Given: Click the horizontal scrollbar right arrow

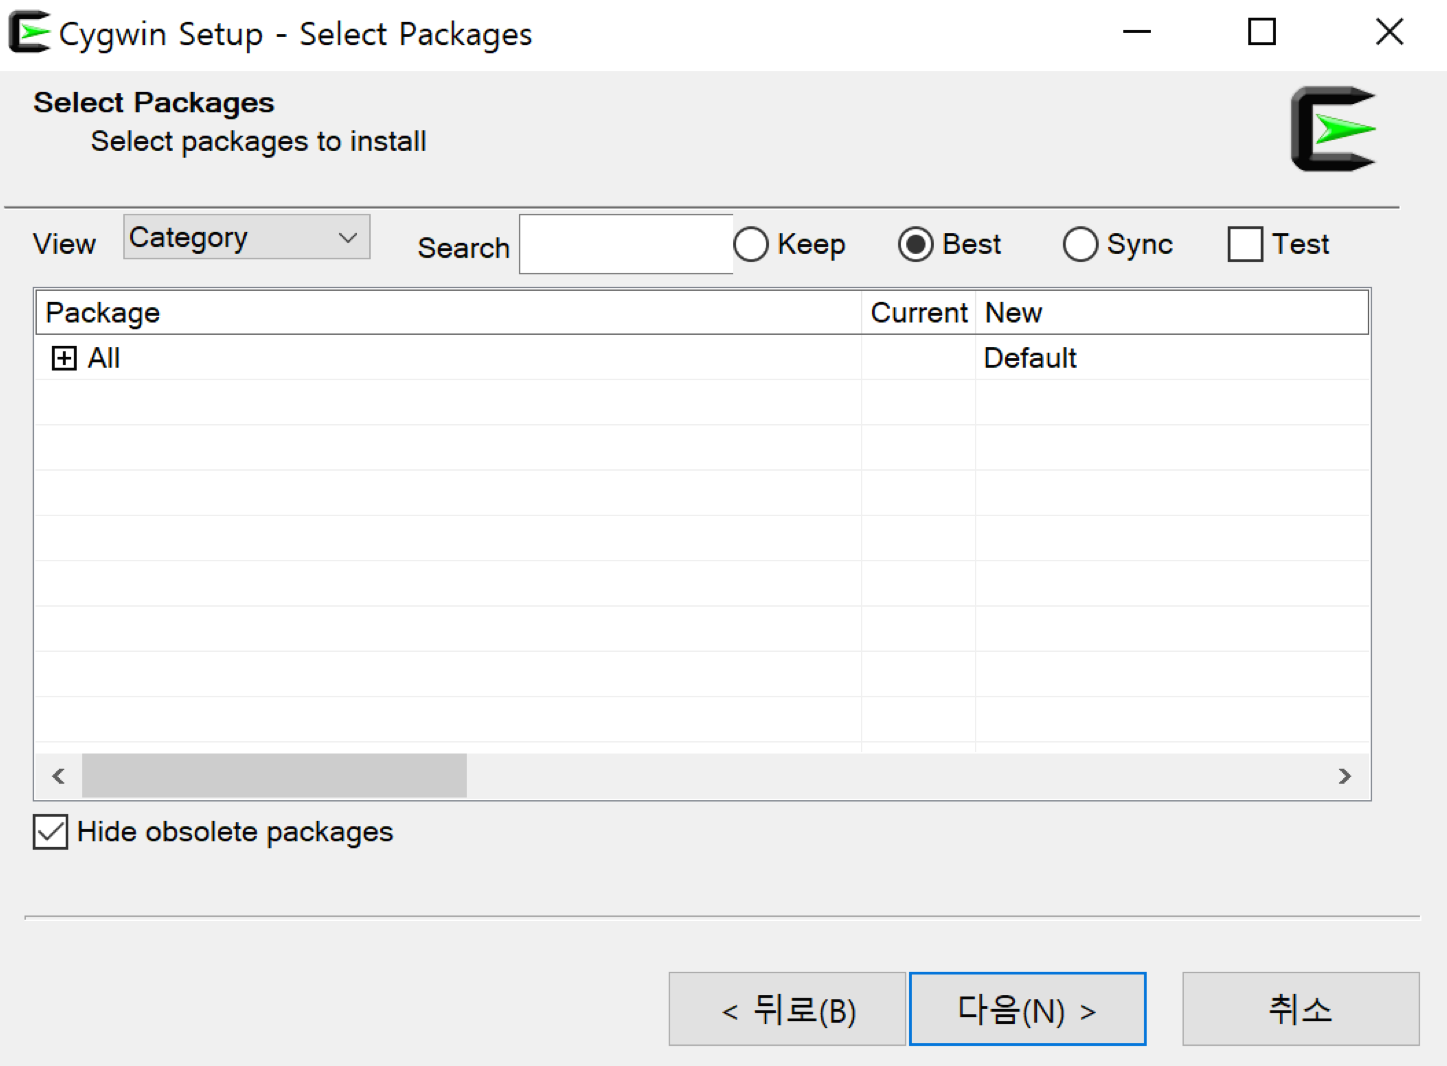Looking at the screenshot, I should click(x=1345, y=776).
